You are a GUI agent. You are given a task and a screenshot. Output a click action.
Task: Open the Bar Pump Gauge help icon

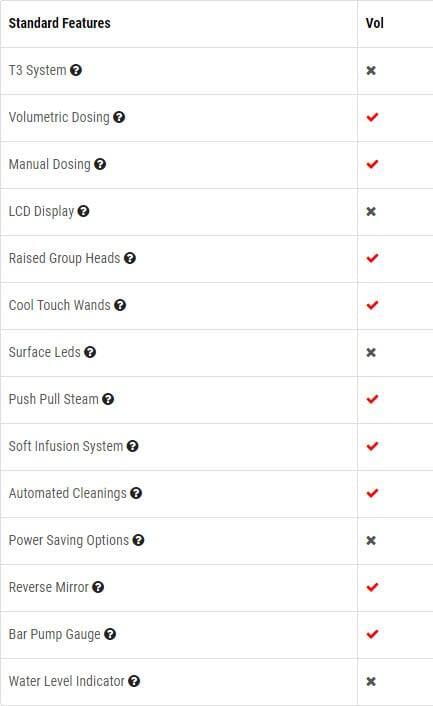pyautogui.click(x=110, y=634)
